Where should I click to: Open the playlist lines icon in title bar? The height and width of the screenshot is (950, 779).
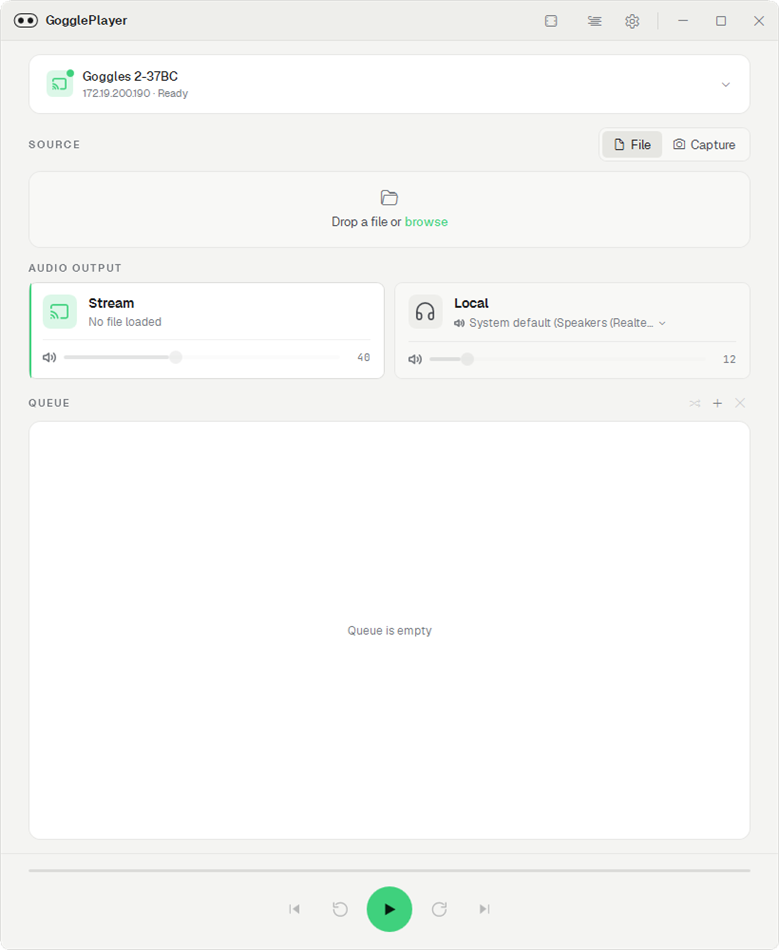click(x=594, y=21)
